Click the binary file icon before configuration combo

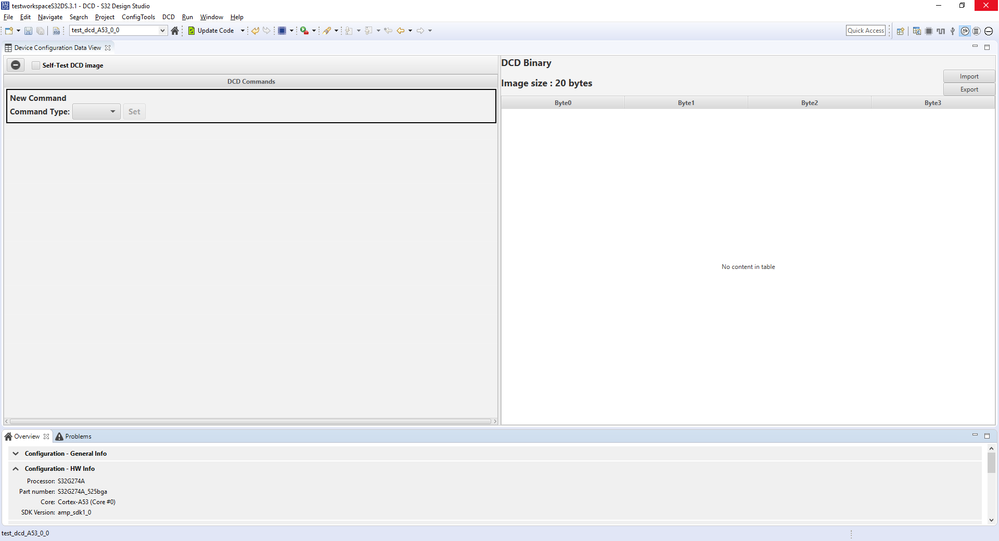[x=56, y=31]
